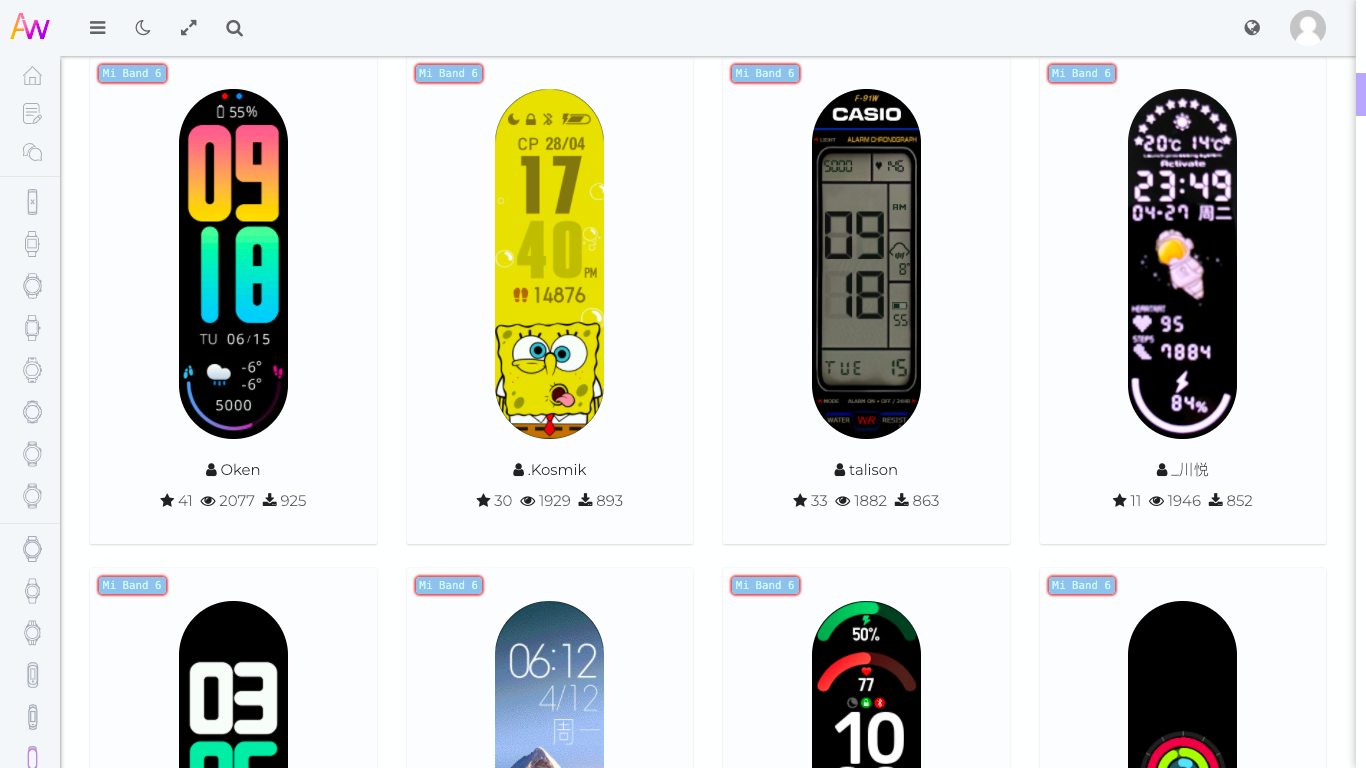Click the author name talison
Viewport: 1366px width, 768px height.
[873, 470]
